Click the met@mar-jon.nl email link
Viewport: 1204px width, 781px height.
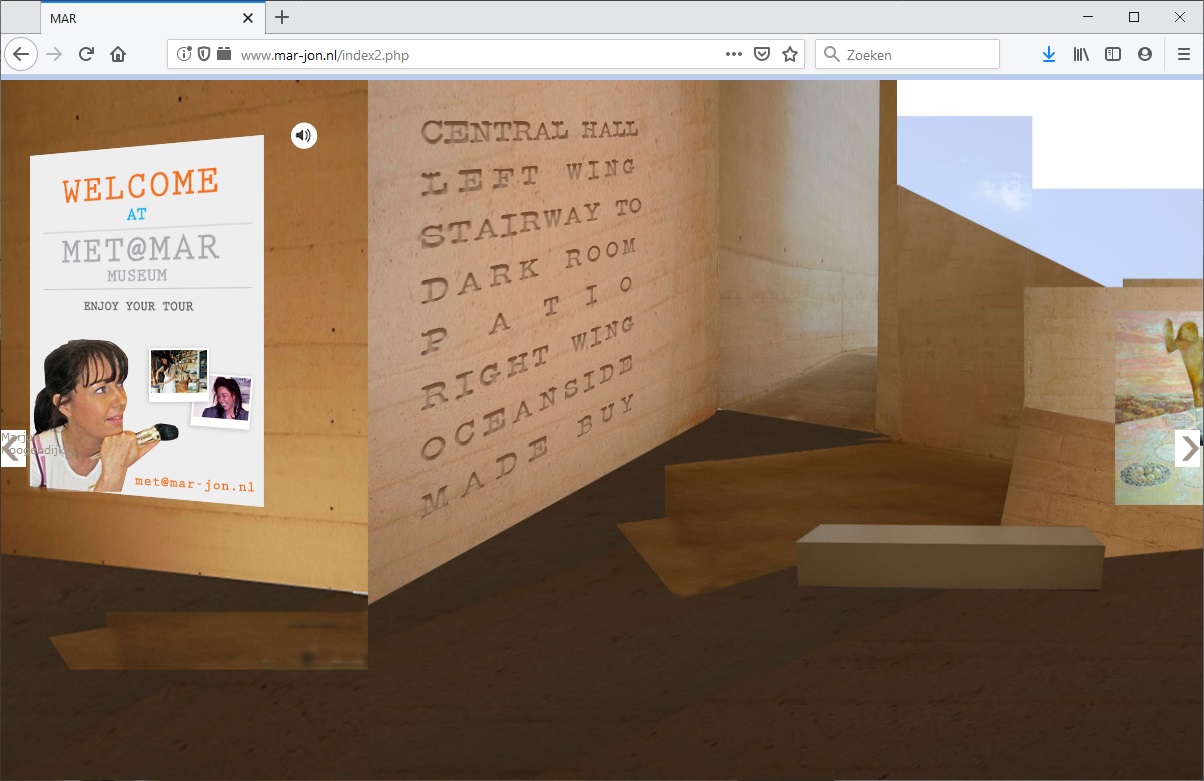tap(194, 485)
